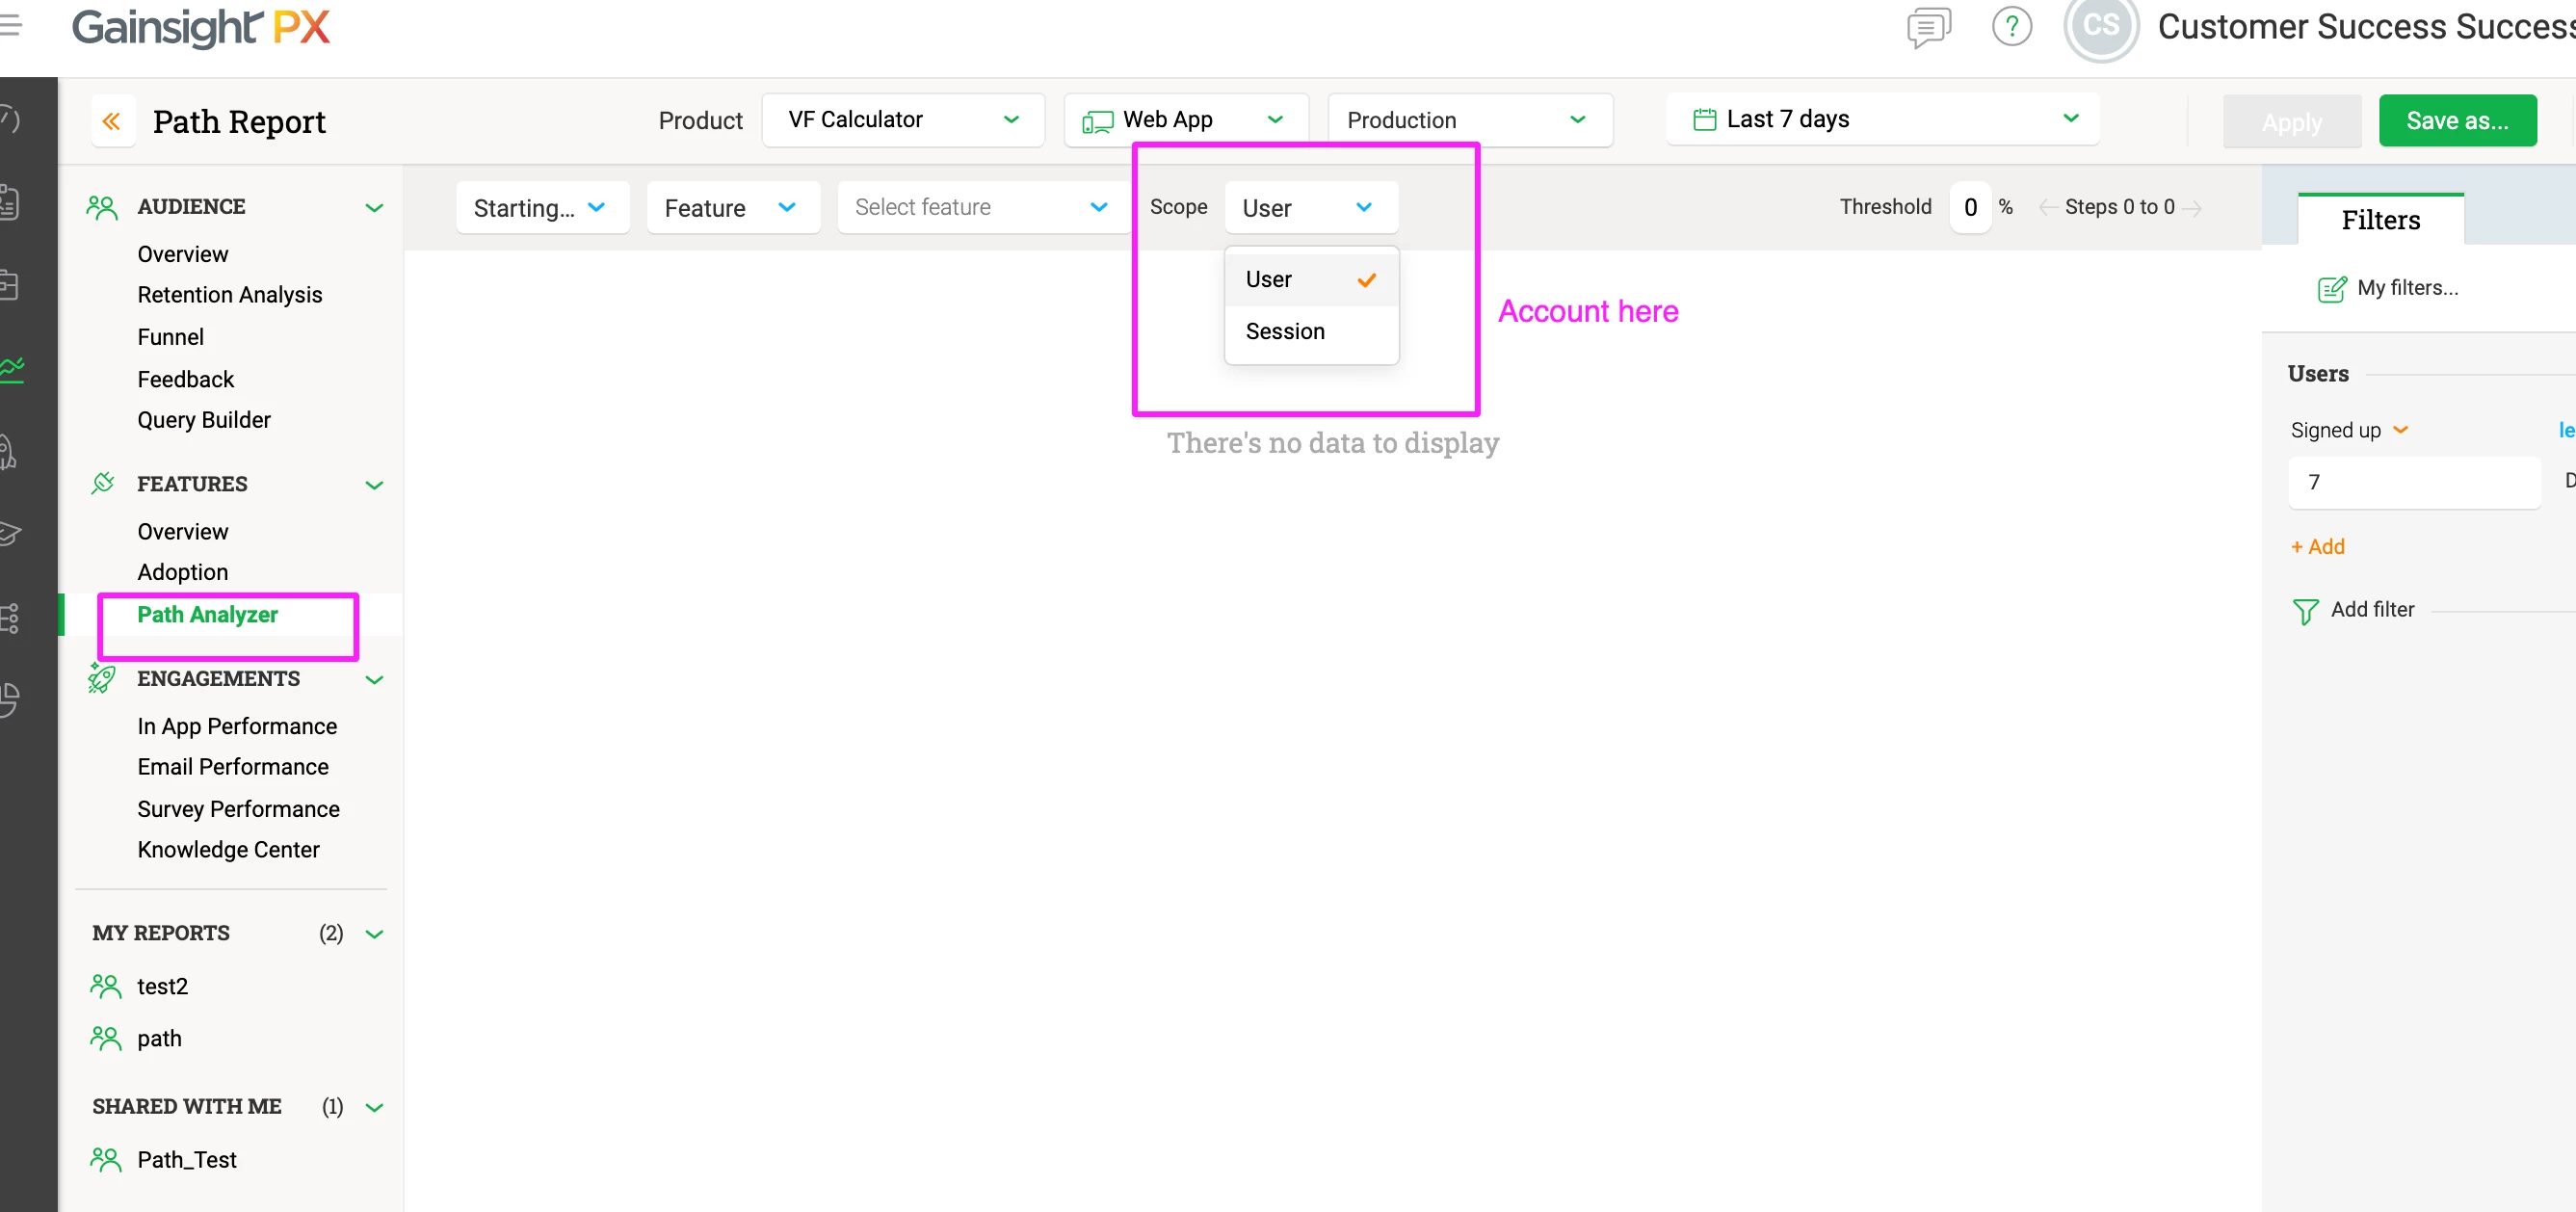
Task: Click the My filters edit icon
Action: coord(2331,288)
